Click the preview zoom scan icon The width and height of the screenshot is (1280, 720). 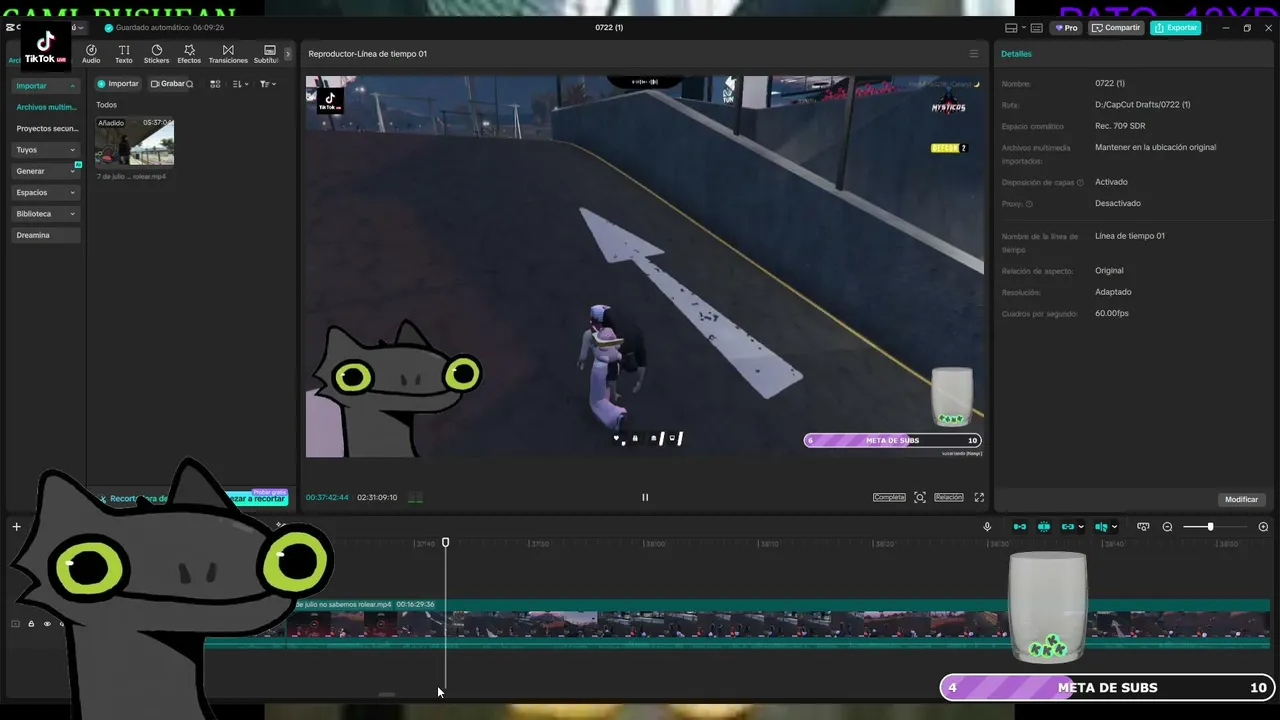click(x=920, y=497)
